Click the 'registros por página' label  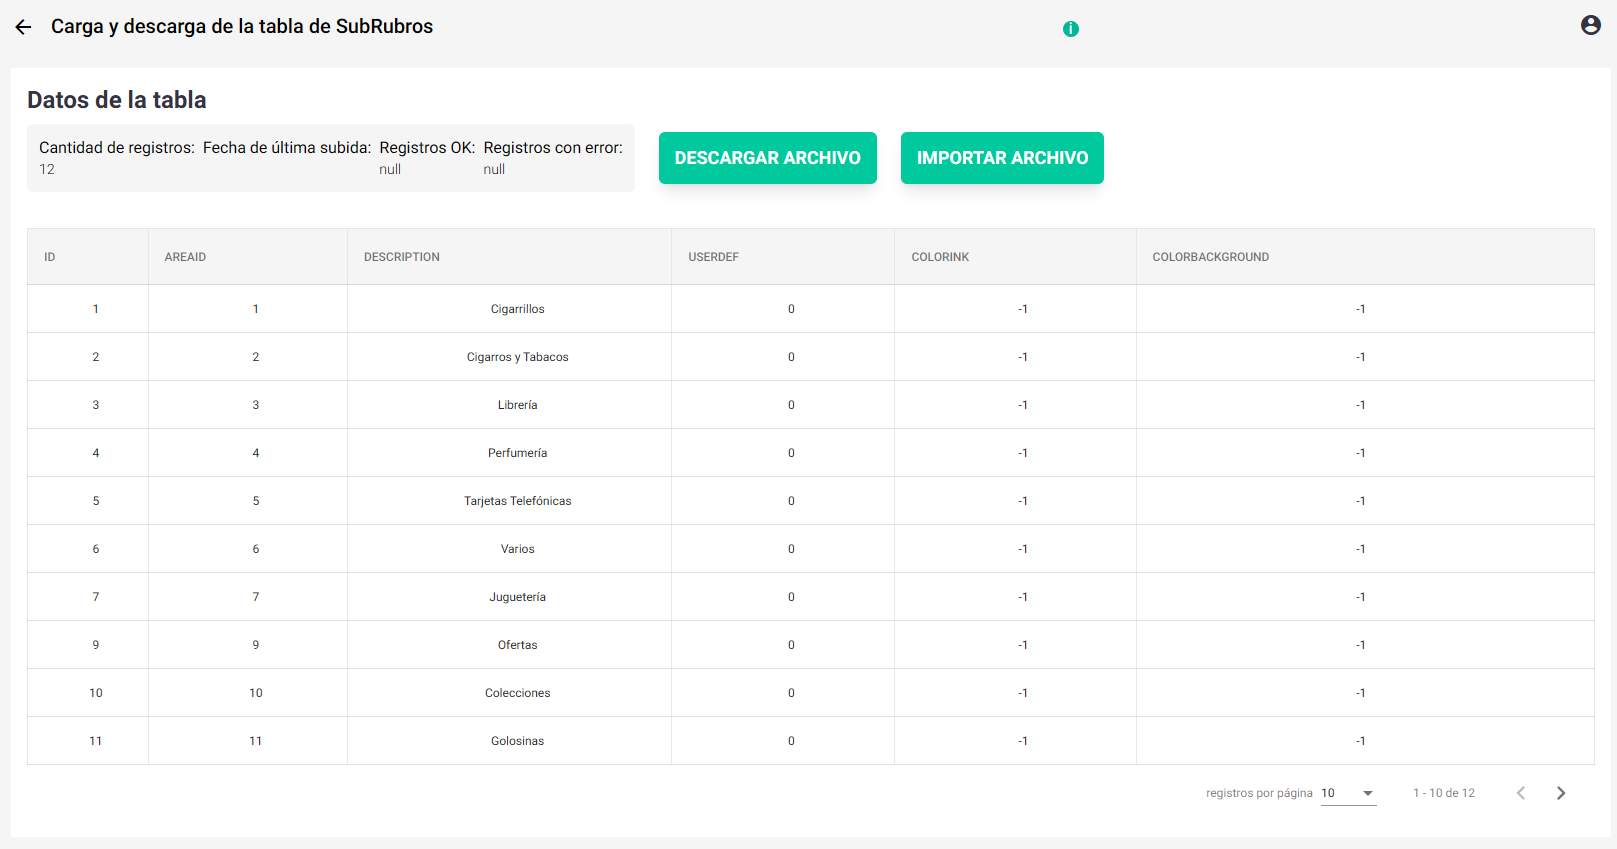point(1259,793)
